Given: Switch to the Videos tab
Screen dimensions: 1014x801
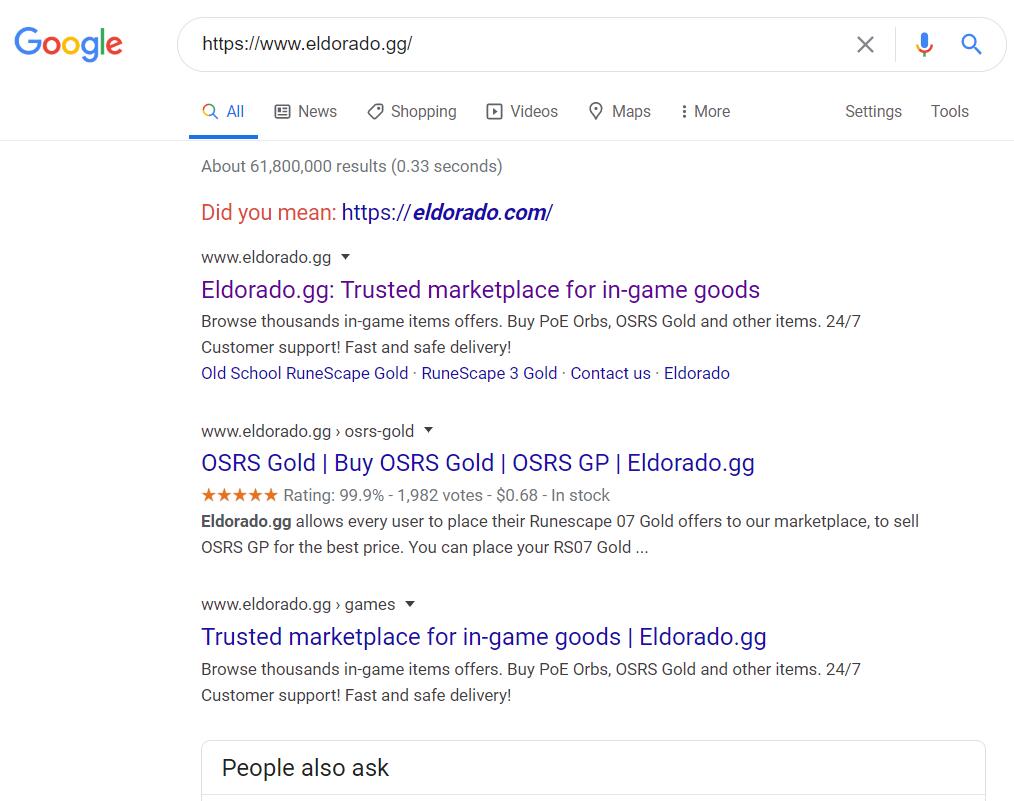Looking at the screenshot, I should [x=522, y=111].
